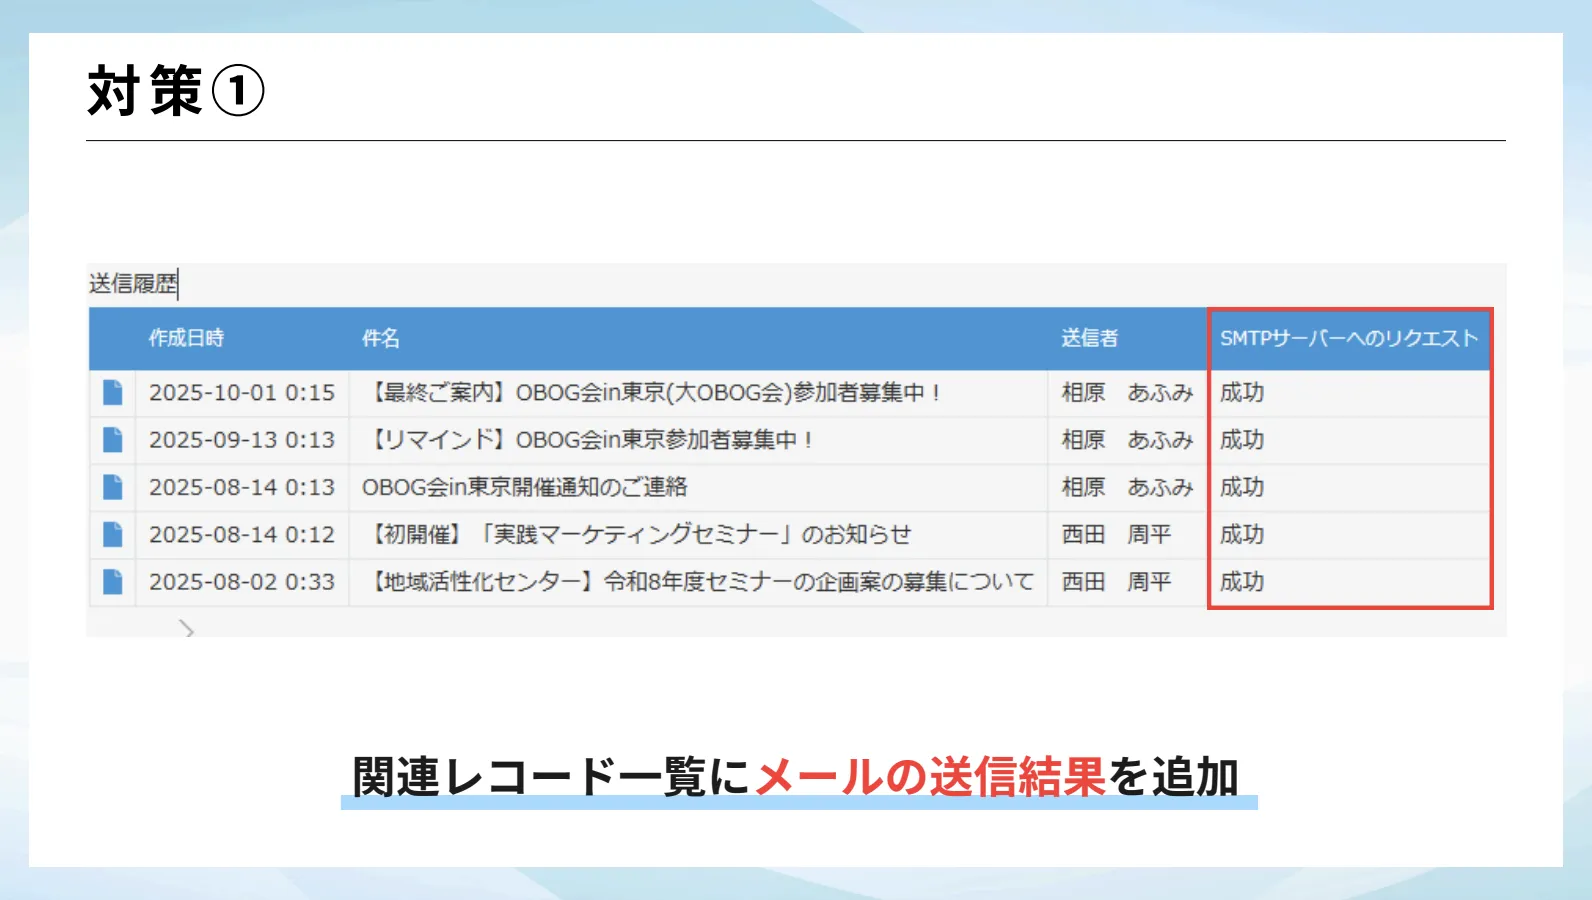Select 【地域活性化センター】令和8年度セミナー subject
The width and height of the screenshot is (1592, 900).
point(700,582)
